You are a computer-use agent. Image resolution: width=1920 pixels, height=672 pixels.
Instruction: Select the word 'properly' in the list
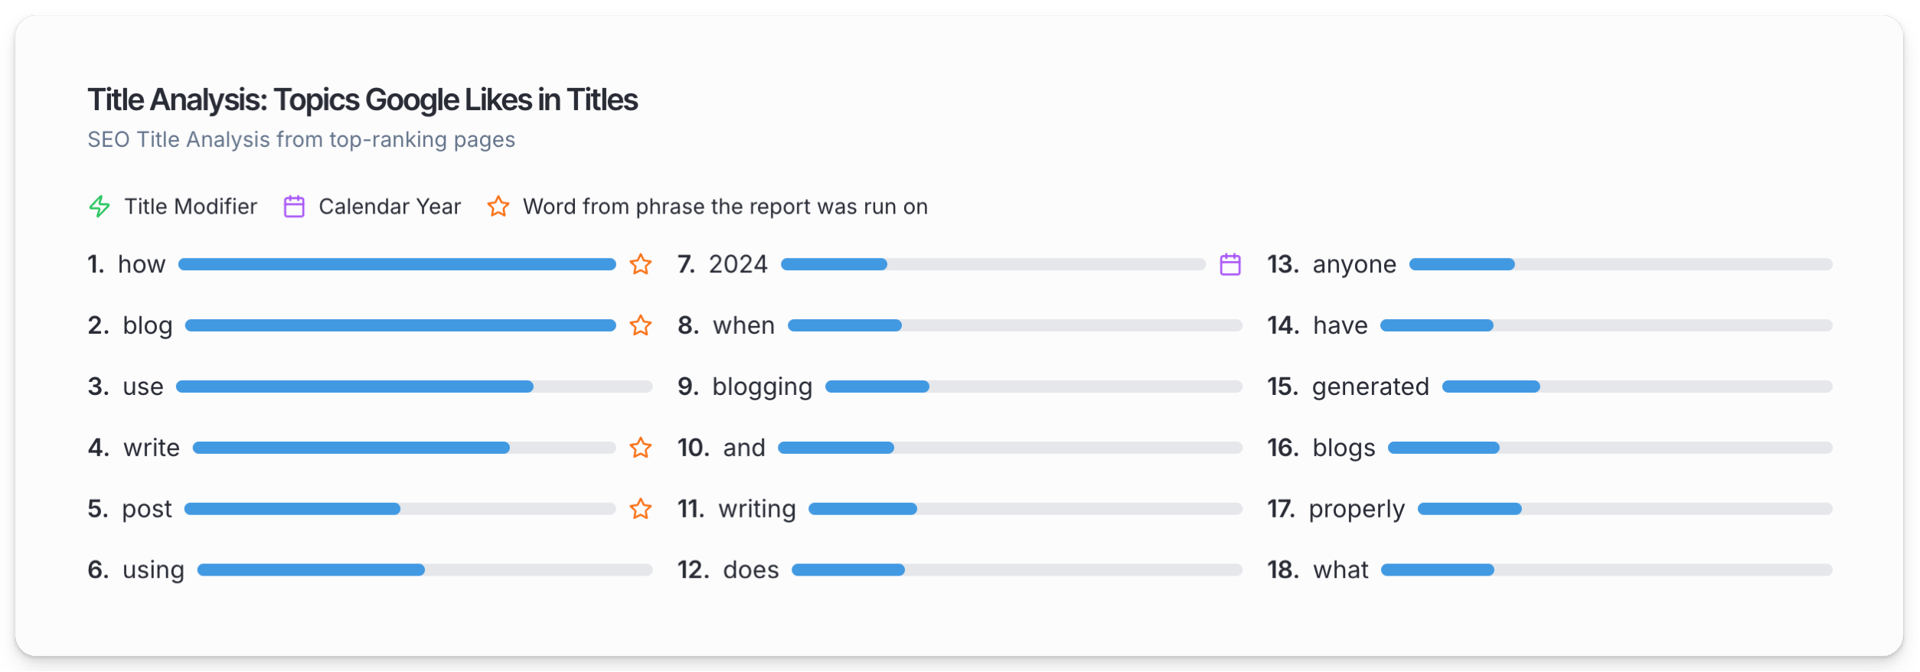1356,509
